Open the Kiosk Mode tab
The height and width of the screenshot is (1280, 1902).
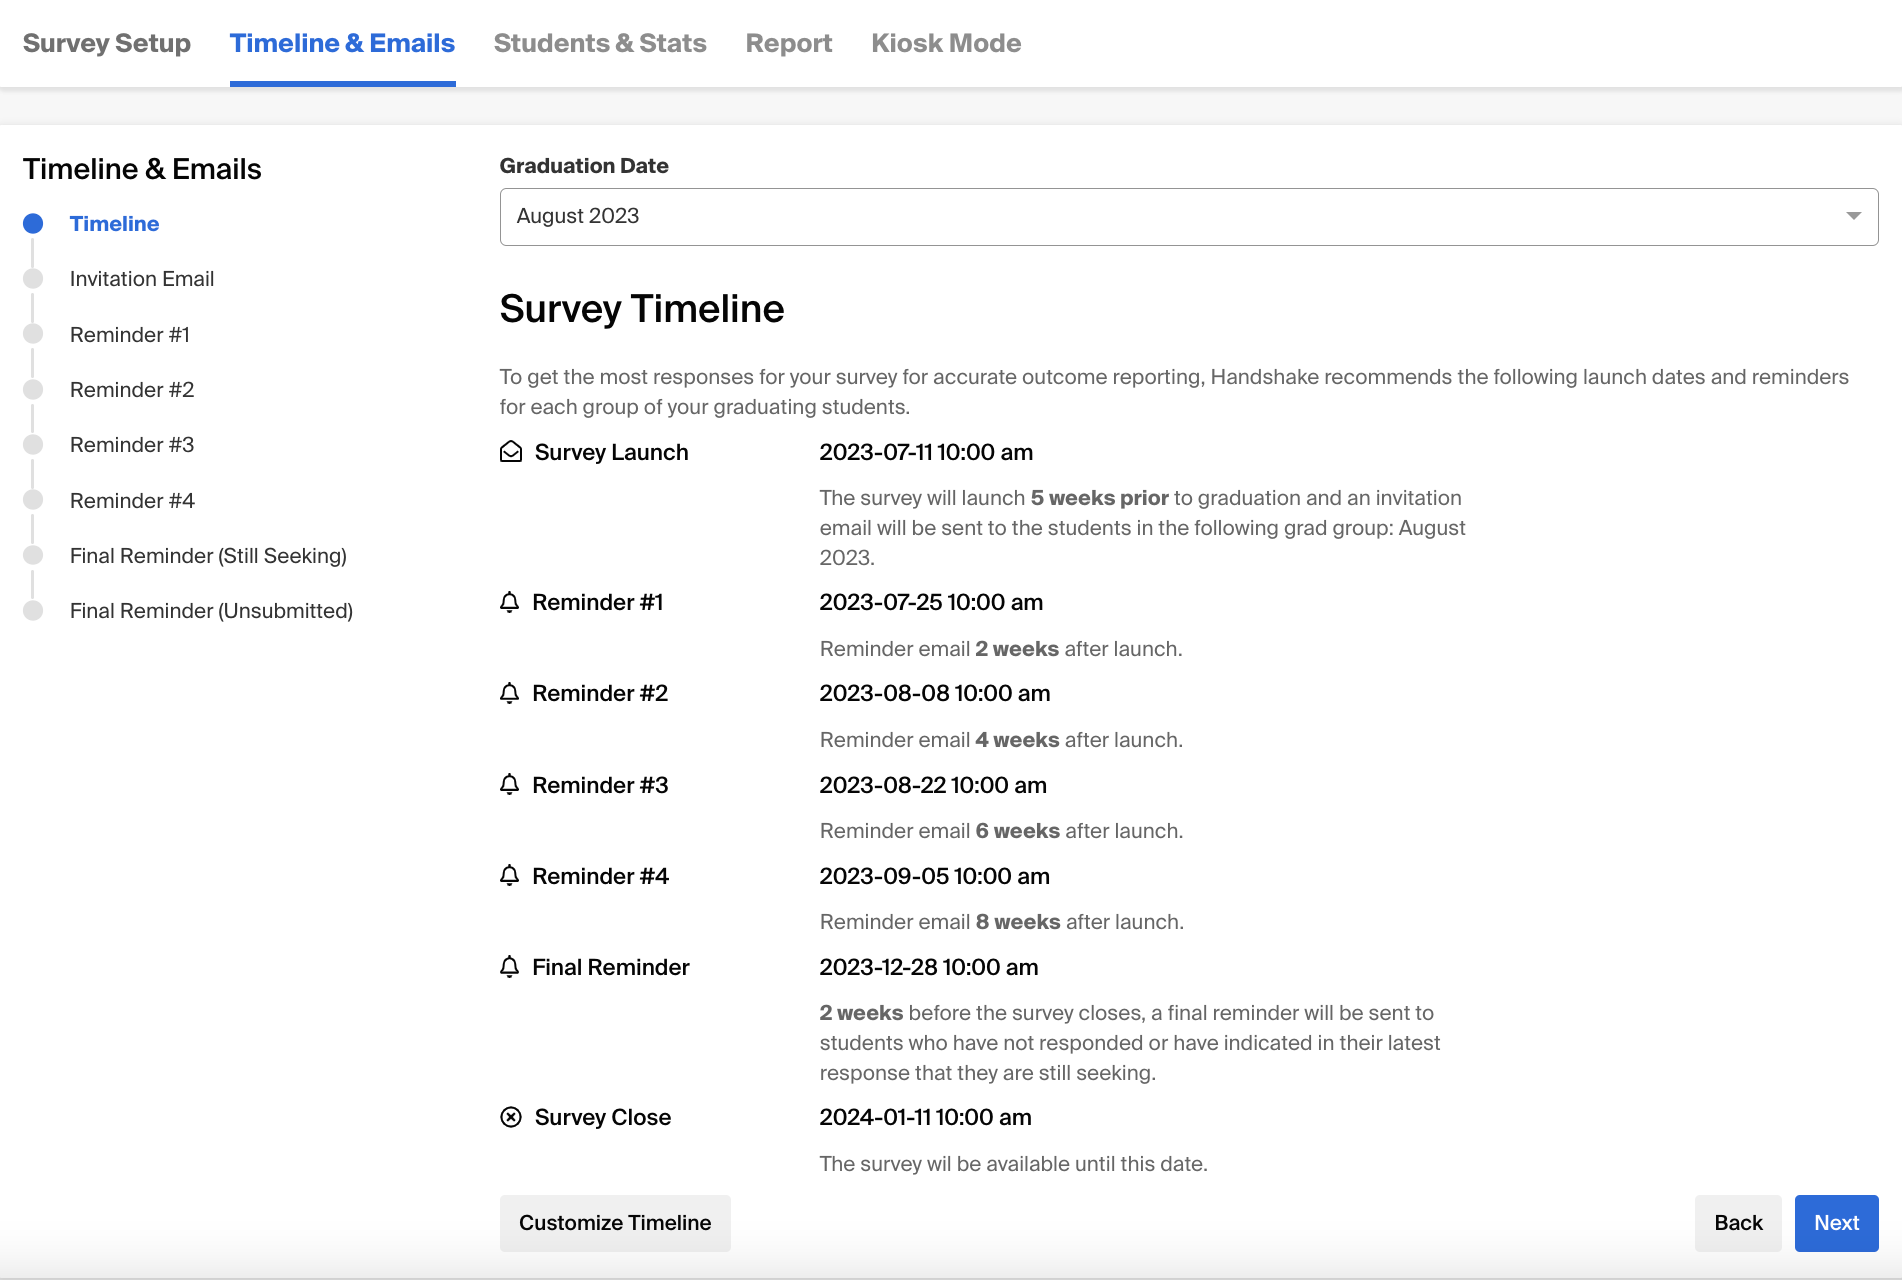tap(946, 43)
